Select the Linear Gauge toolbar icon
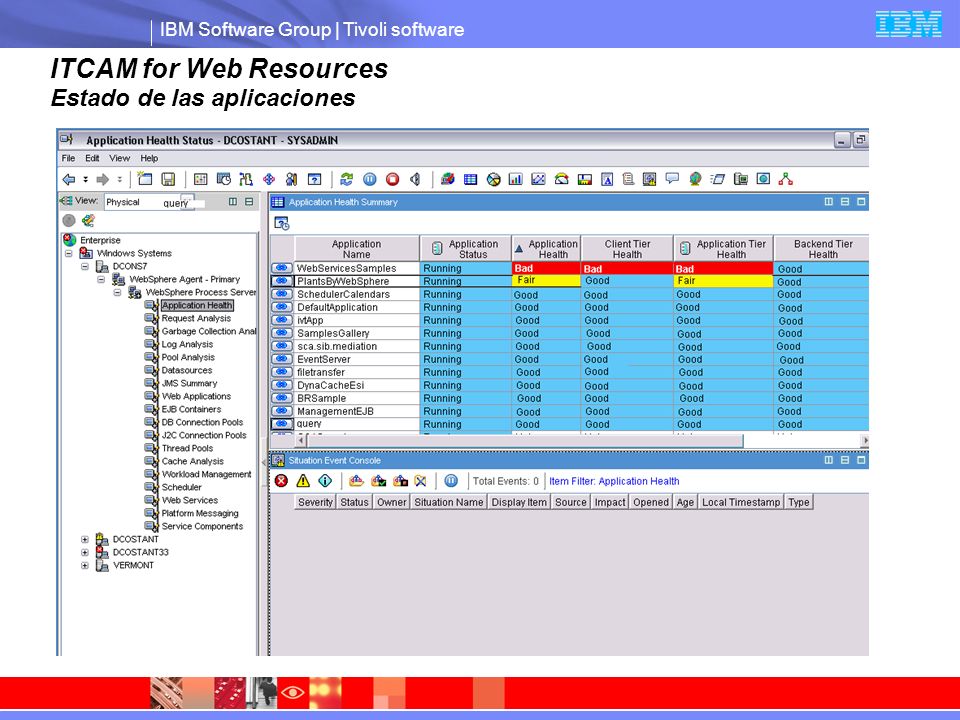Viewport: 960px width, 720px height. pyautogui.click(x=585, y=179)
